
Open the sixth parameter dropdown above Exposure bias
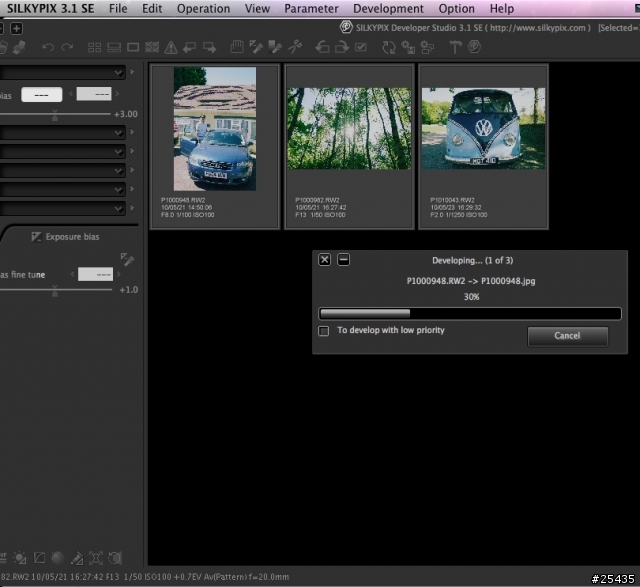click(x=62, y=208)
